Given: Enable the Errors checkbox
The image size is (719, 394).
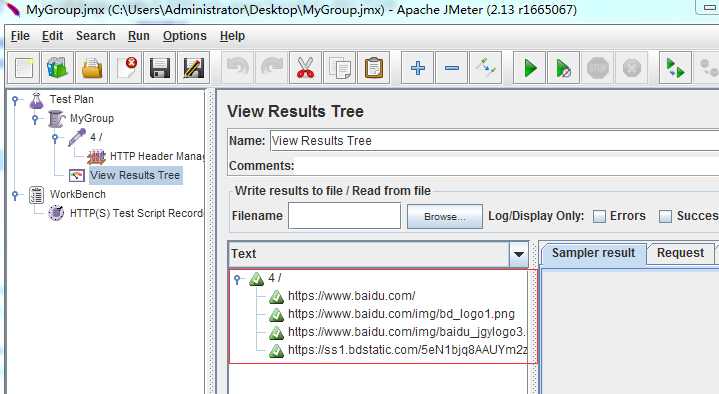Looking at the screenshot, I should click(599, 216).
